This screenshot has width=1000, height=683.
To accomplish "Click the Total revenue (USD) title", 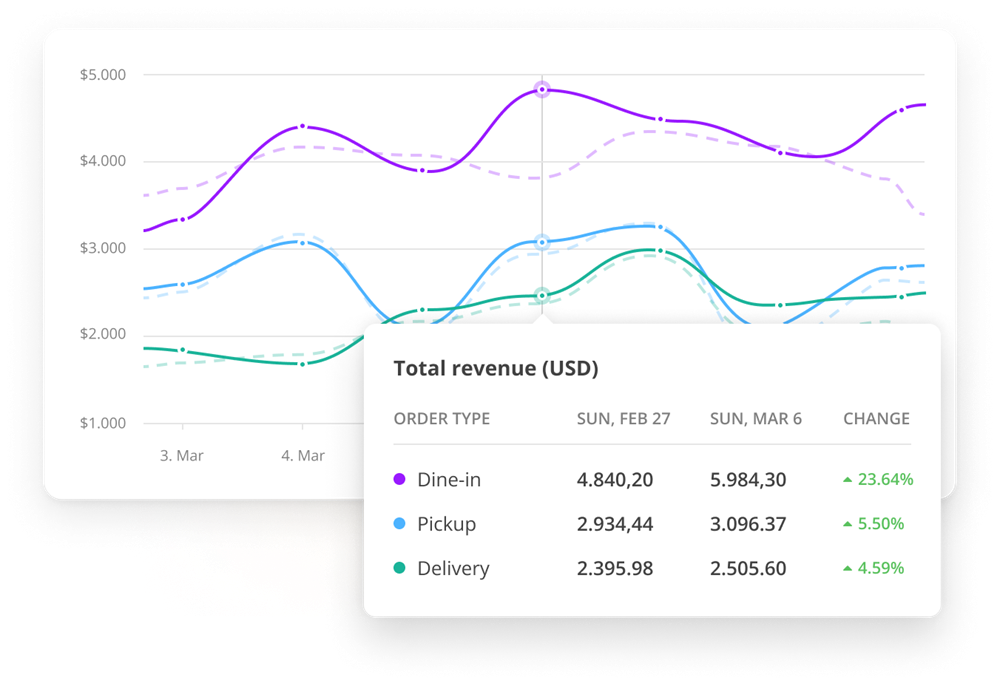I will [x=496, y=369].
